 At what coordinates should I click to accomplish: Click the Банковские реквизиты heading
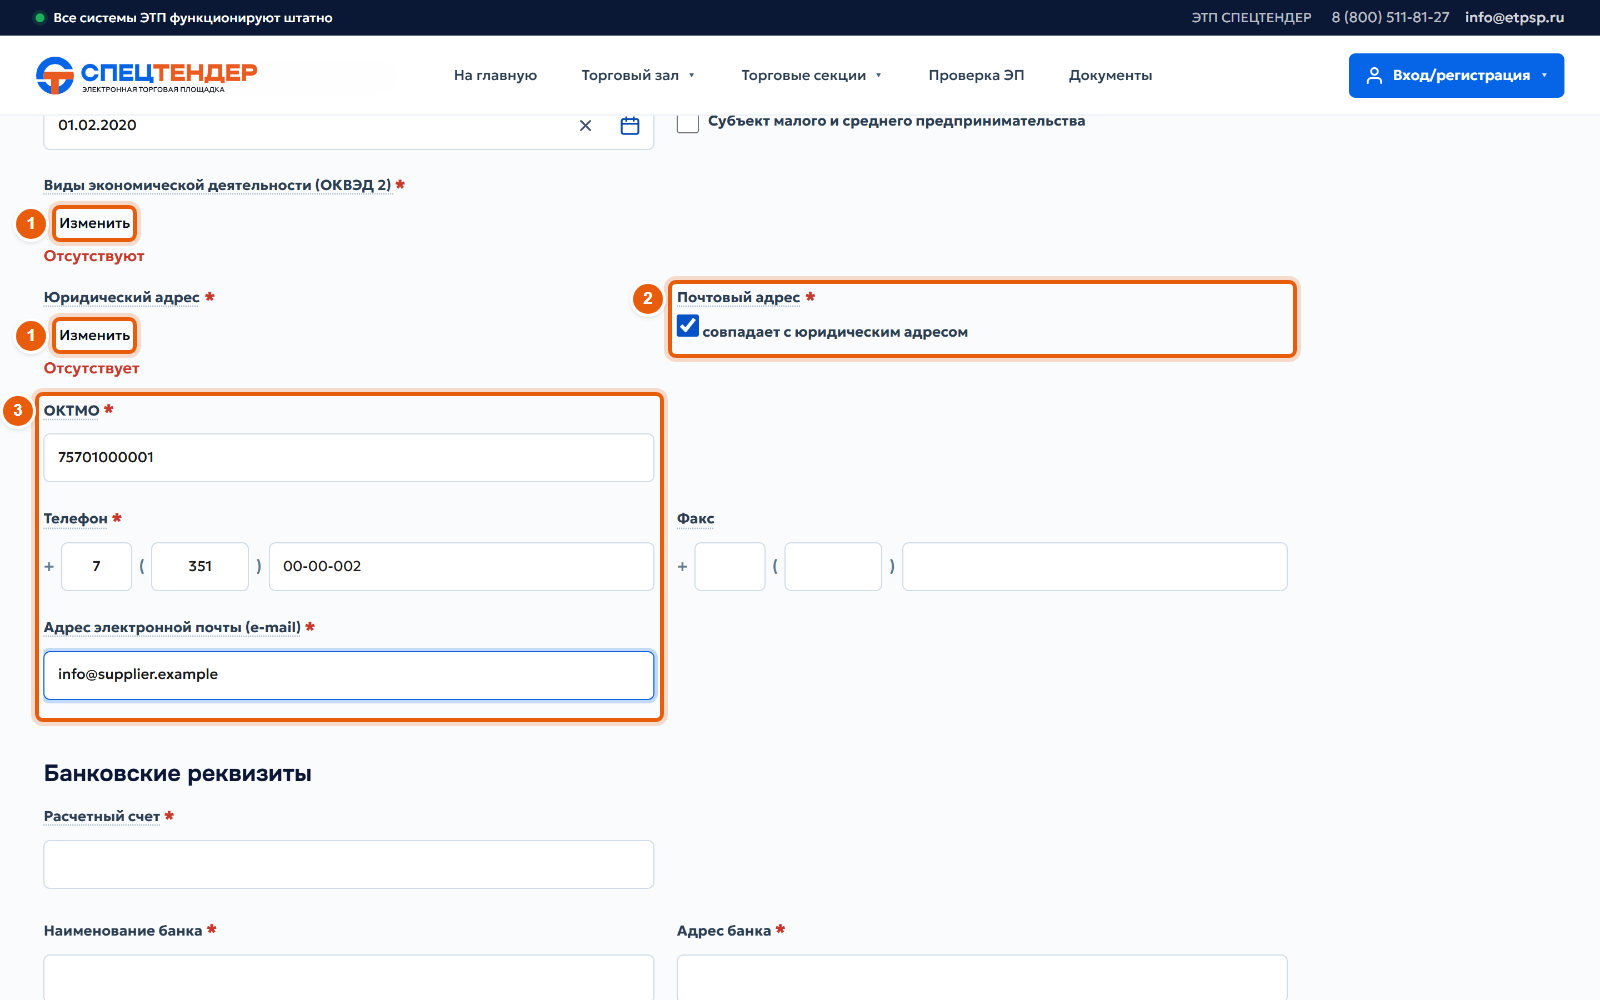coord(178,773)
